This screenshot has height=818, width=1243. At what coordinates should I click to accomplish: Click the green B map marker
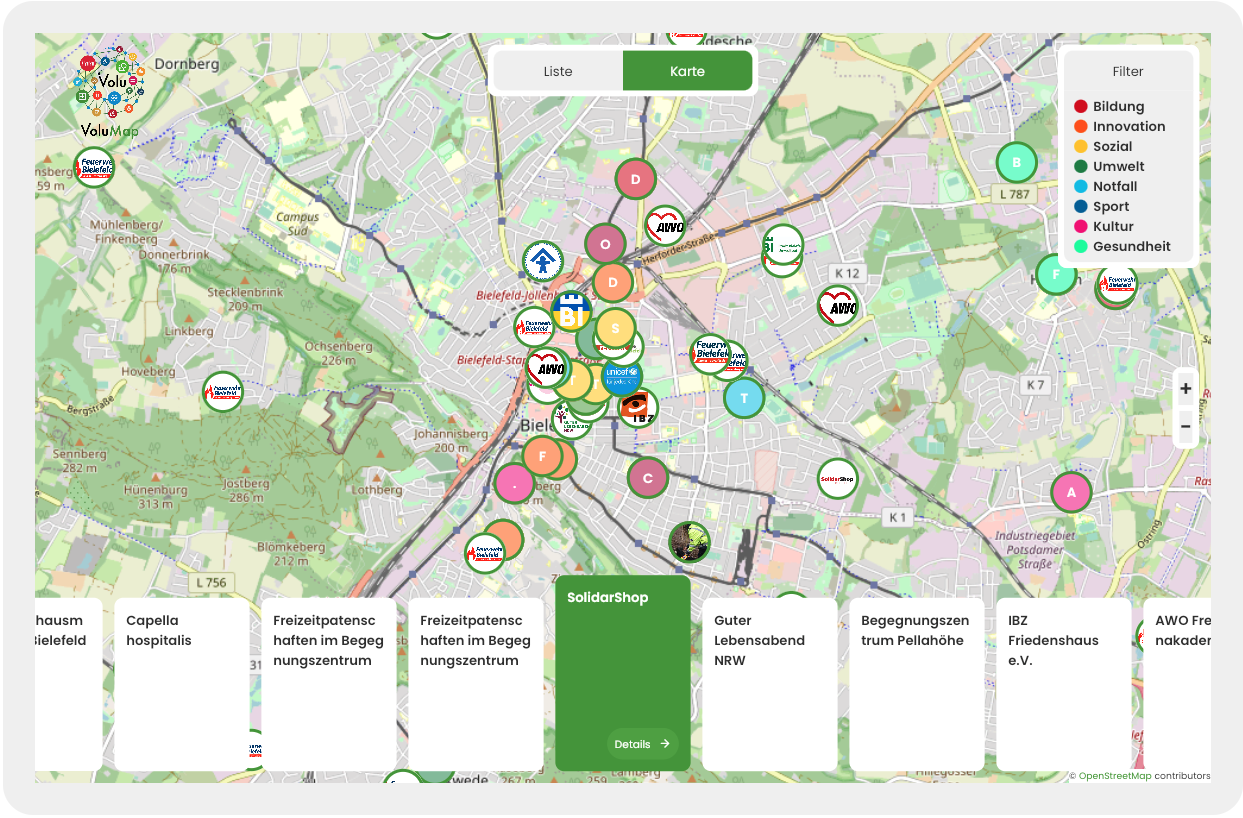click(x=1016, y=162)
